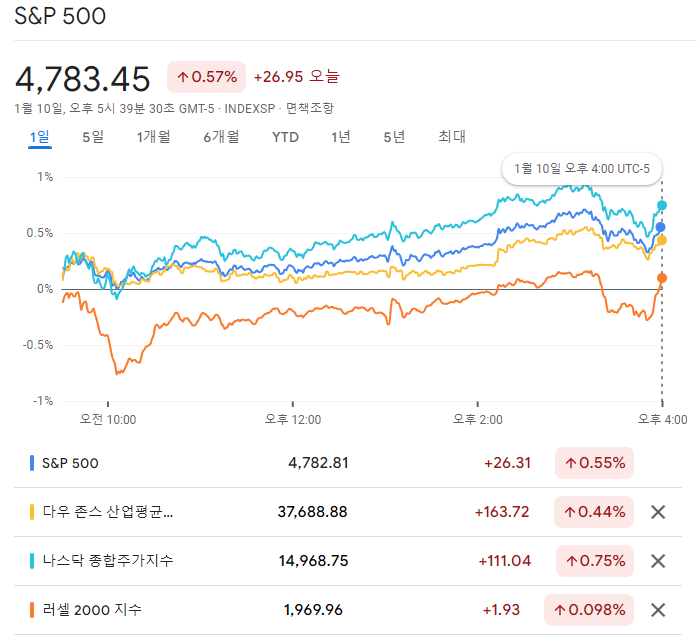The image size is (697, 644).
Task: Switch to the 1년 range tab
Action: click(341, 137)
